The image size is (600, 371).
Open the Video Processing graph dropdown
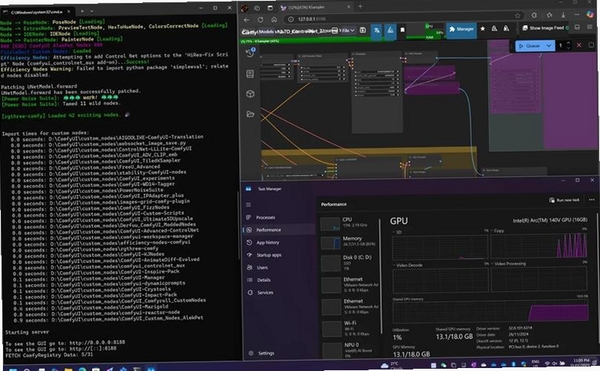pyautogui.click(x=509, y=264)
